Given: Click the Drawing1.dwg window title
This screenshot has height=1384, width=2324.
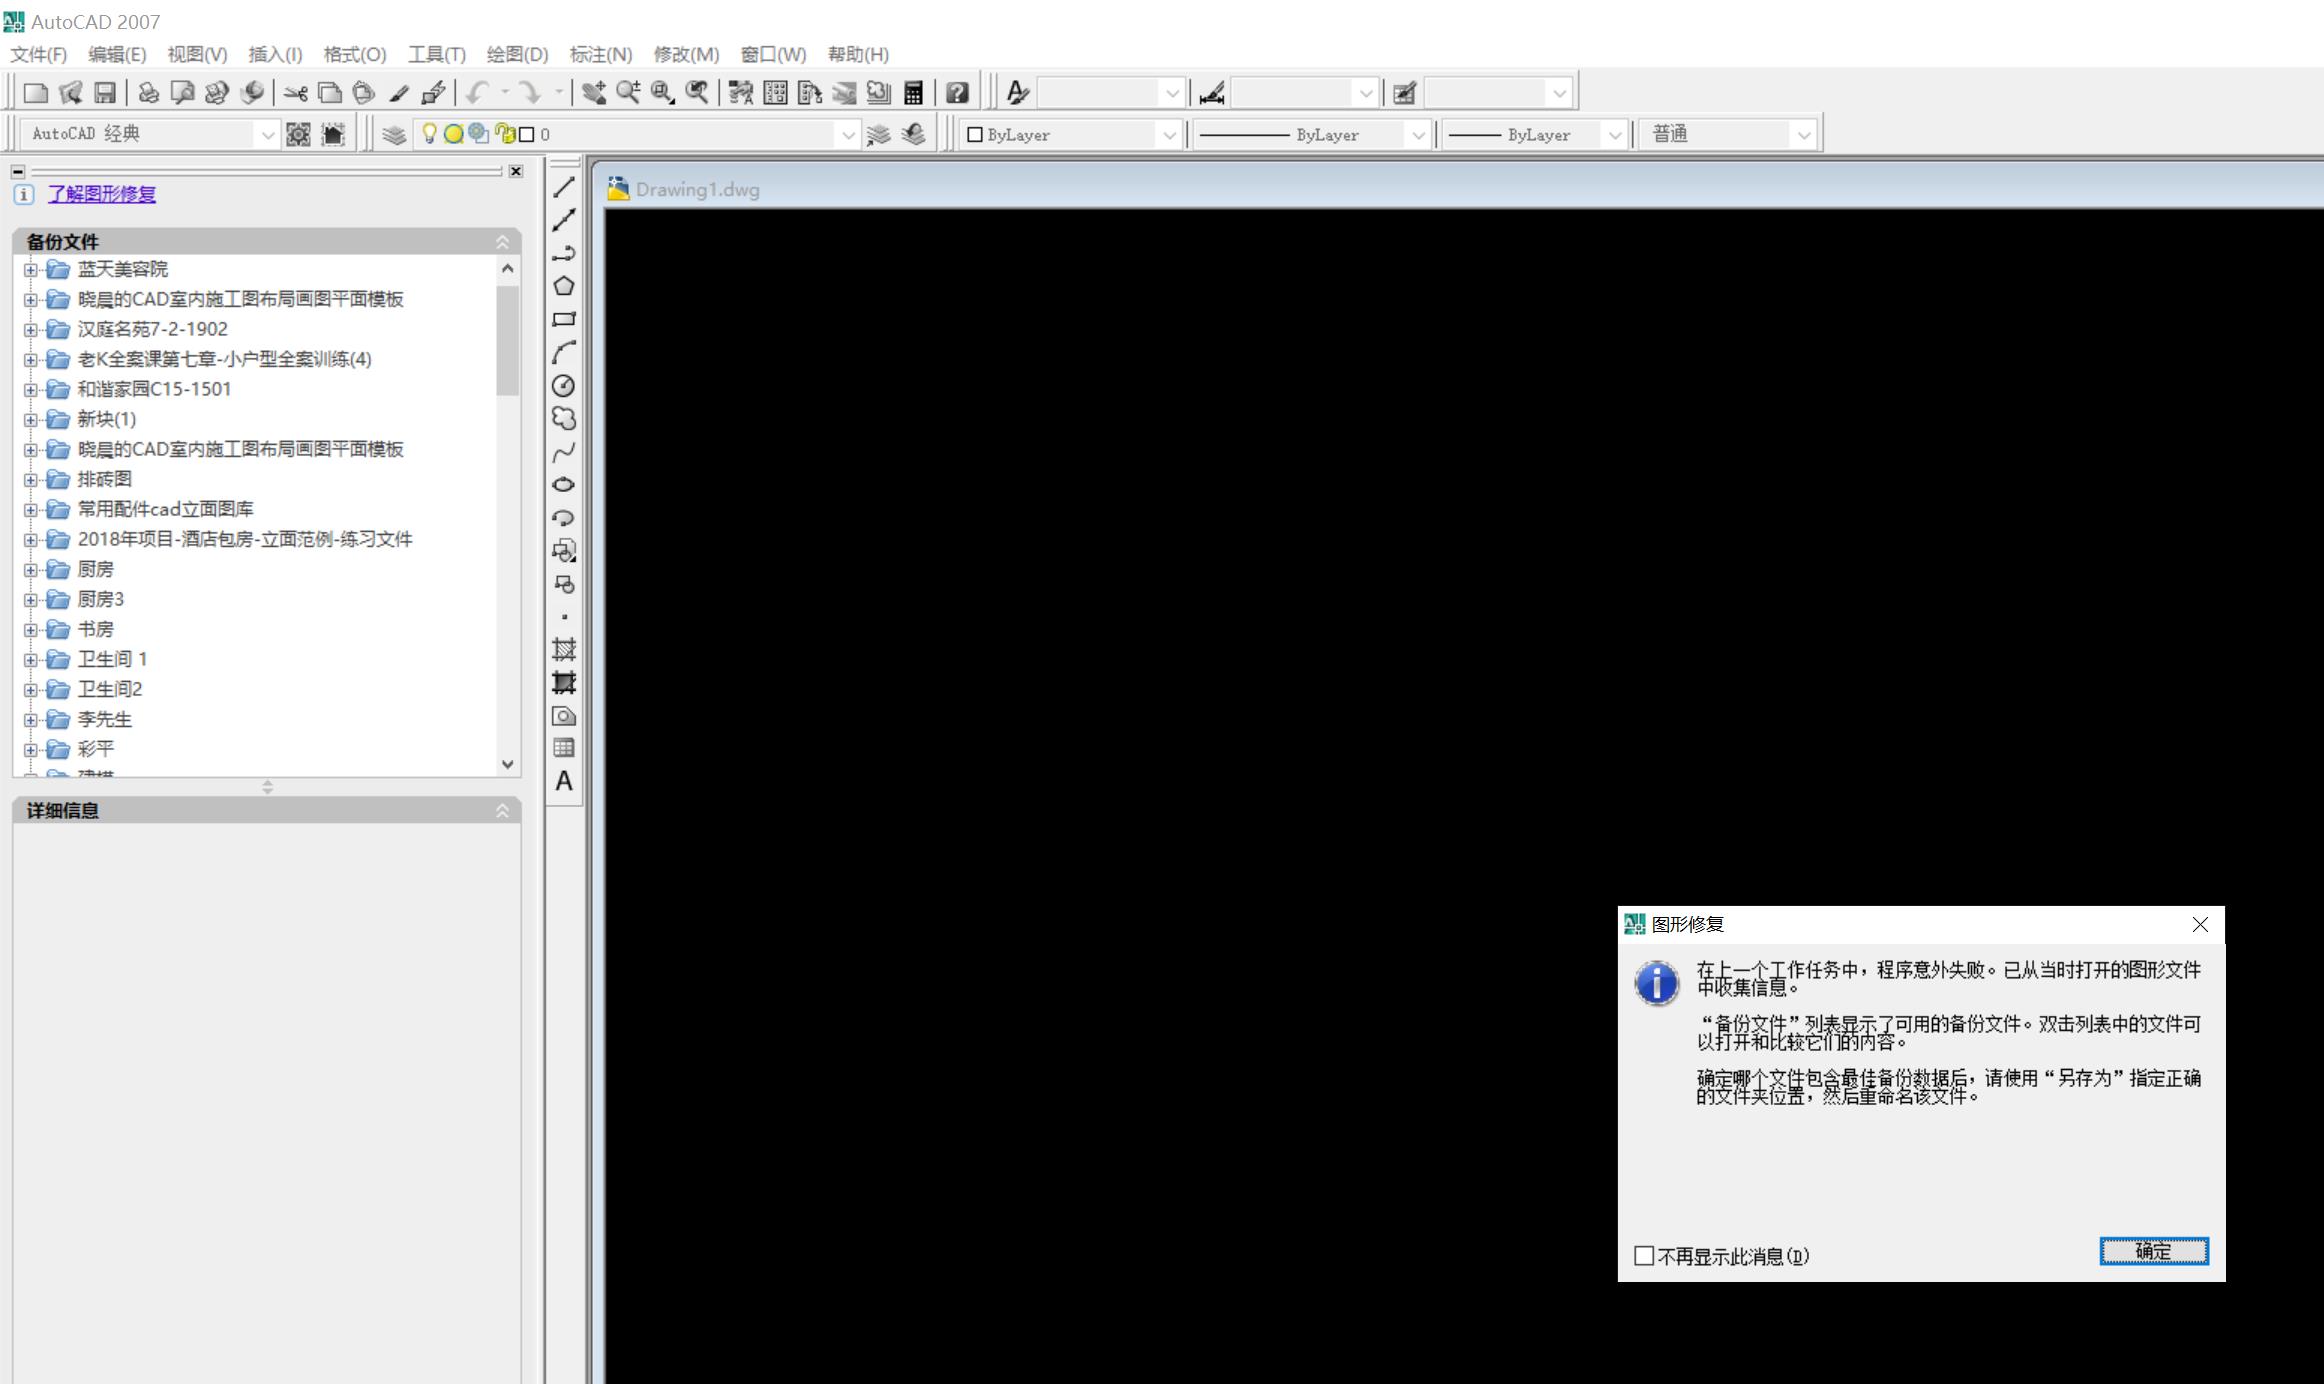Looking at the screenshot, I should coord(697,190).
